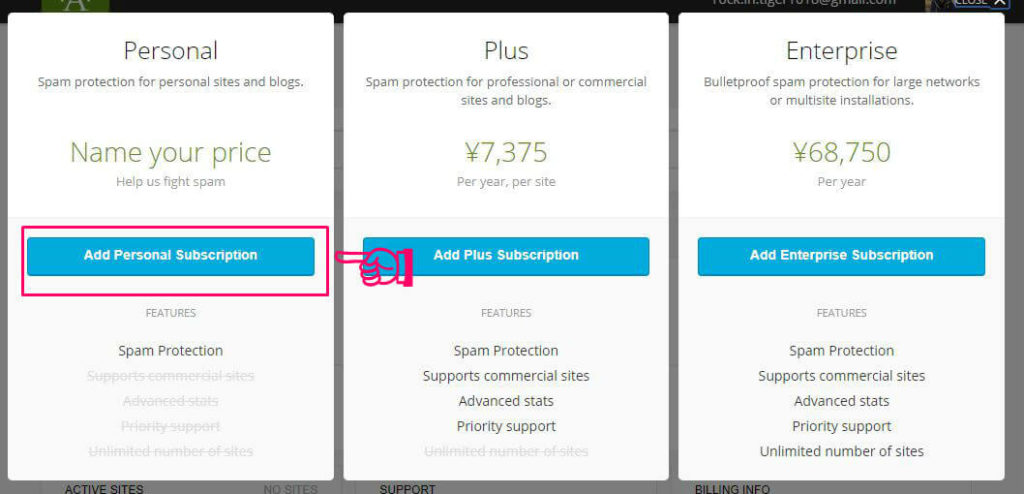The image size is (1024, 494).
Task: Click the pink pointing hand icon
Action: coord(376,266)
